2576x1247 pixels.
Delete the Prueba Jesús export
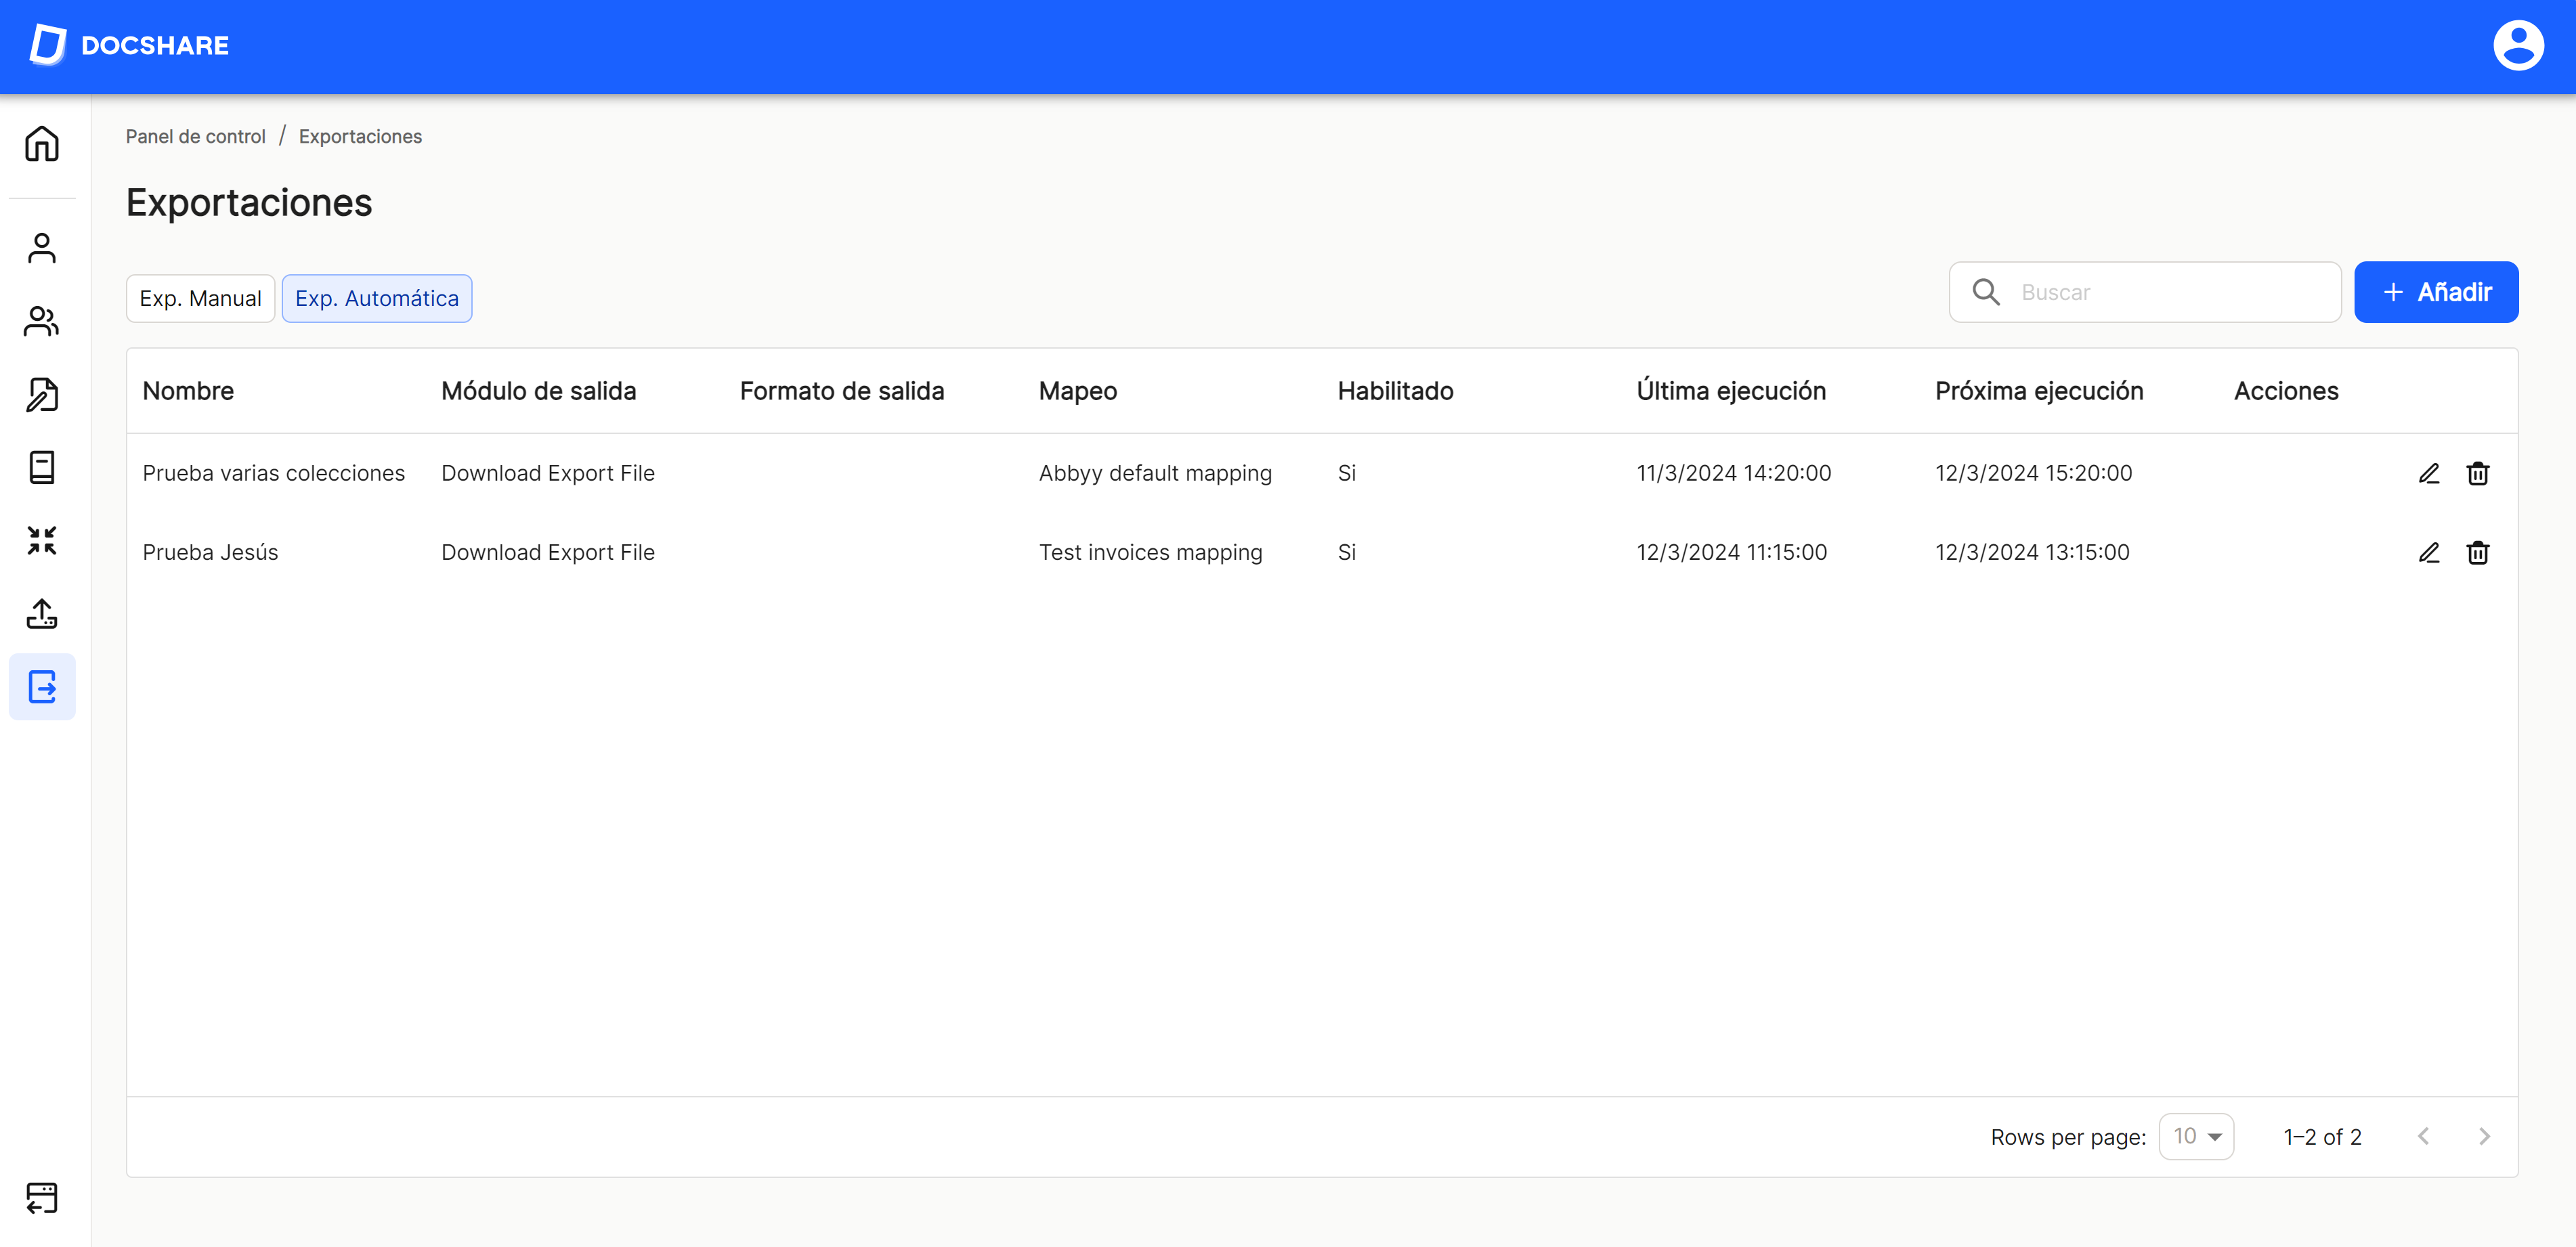coord(2477,552)
